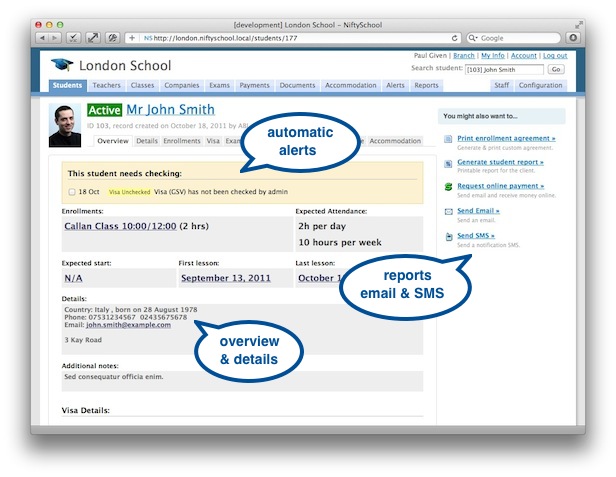Tick the 18 Oct Visa Unchecked alert checkbox
Screen dimensions: 616x477
pos(72,192)
